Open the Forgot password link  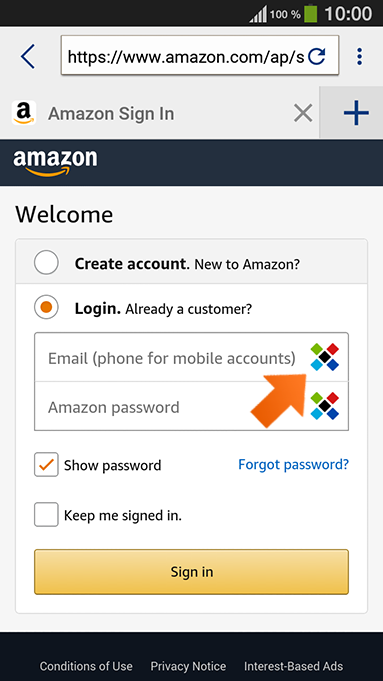tap(293, 465)
